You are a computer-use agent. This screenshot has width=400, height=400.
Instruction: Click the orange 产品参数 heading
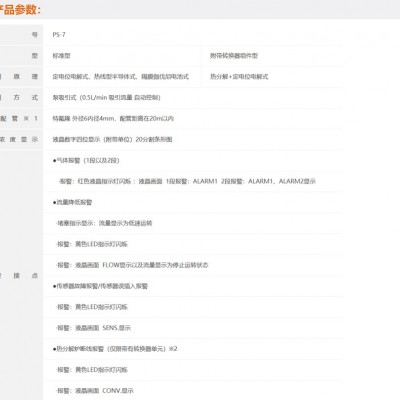[19, 9]
